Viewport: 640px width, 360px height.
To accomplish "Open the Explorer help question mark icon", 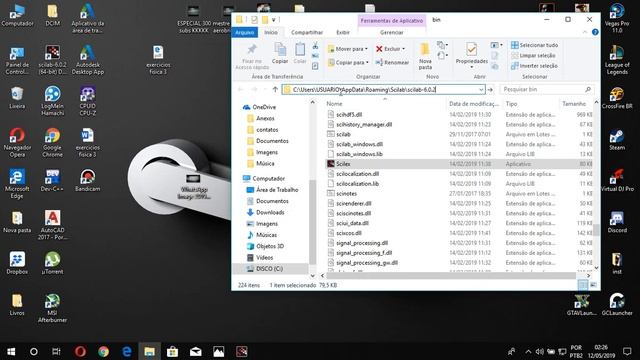I will pyautogui.click(x=595, y=32).
